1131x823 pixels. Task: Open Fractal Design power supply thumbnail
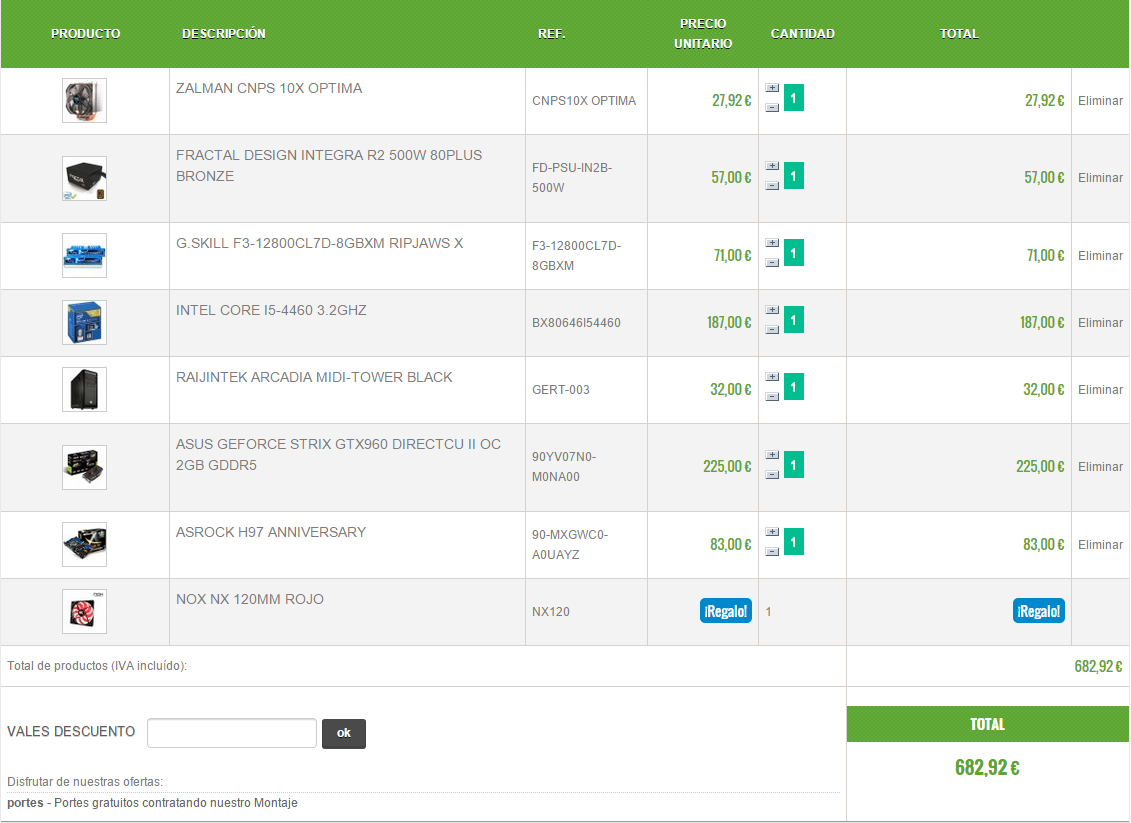pos(84,178)
